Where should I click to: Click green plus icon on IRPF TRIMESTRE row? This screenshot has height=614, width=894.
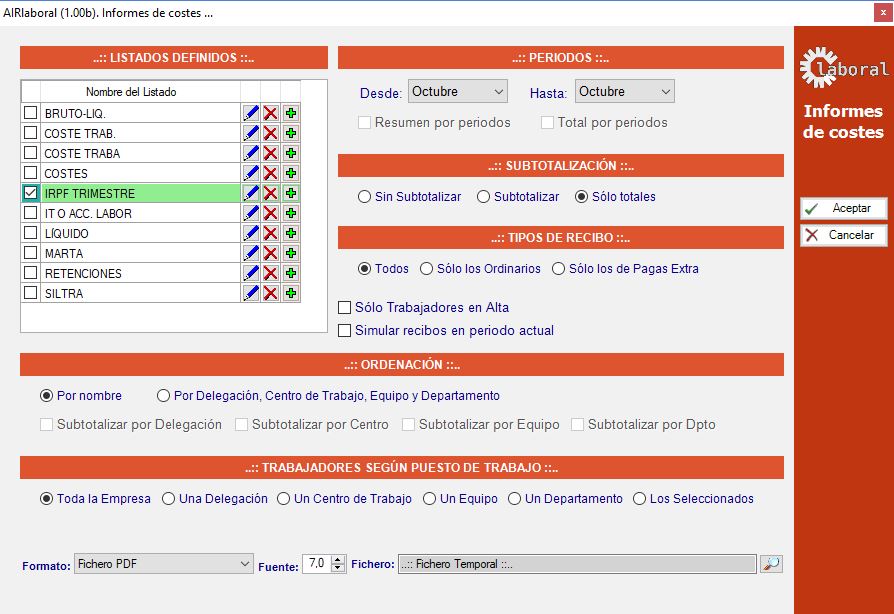click(x=290, y=194)
